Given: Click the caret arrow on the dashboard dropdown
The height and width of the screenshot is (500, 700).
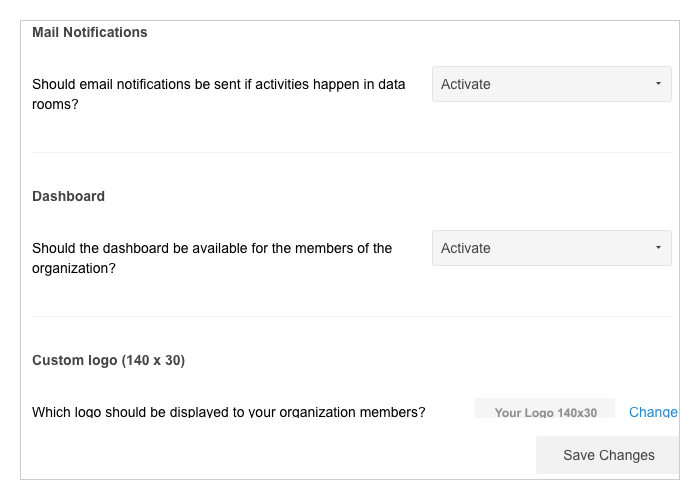Looking at the screenshot, I should coord(658,247).
